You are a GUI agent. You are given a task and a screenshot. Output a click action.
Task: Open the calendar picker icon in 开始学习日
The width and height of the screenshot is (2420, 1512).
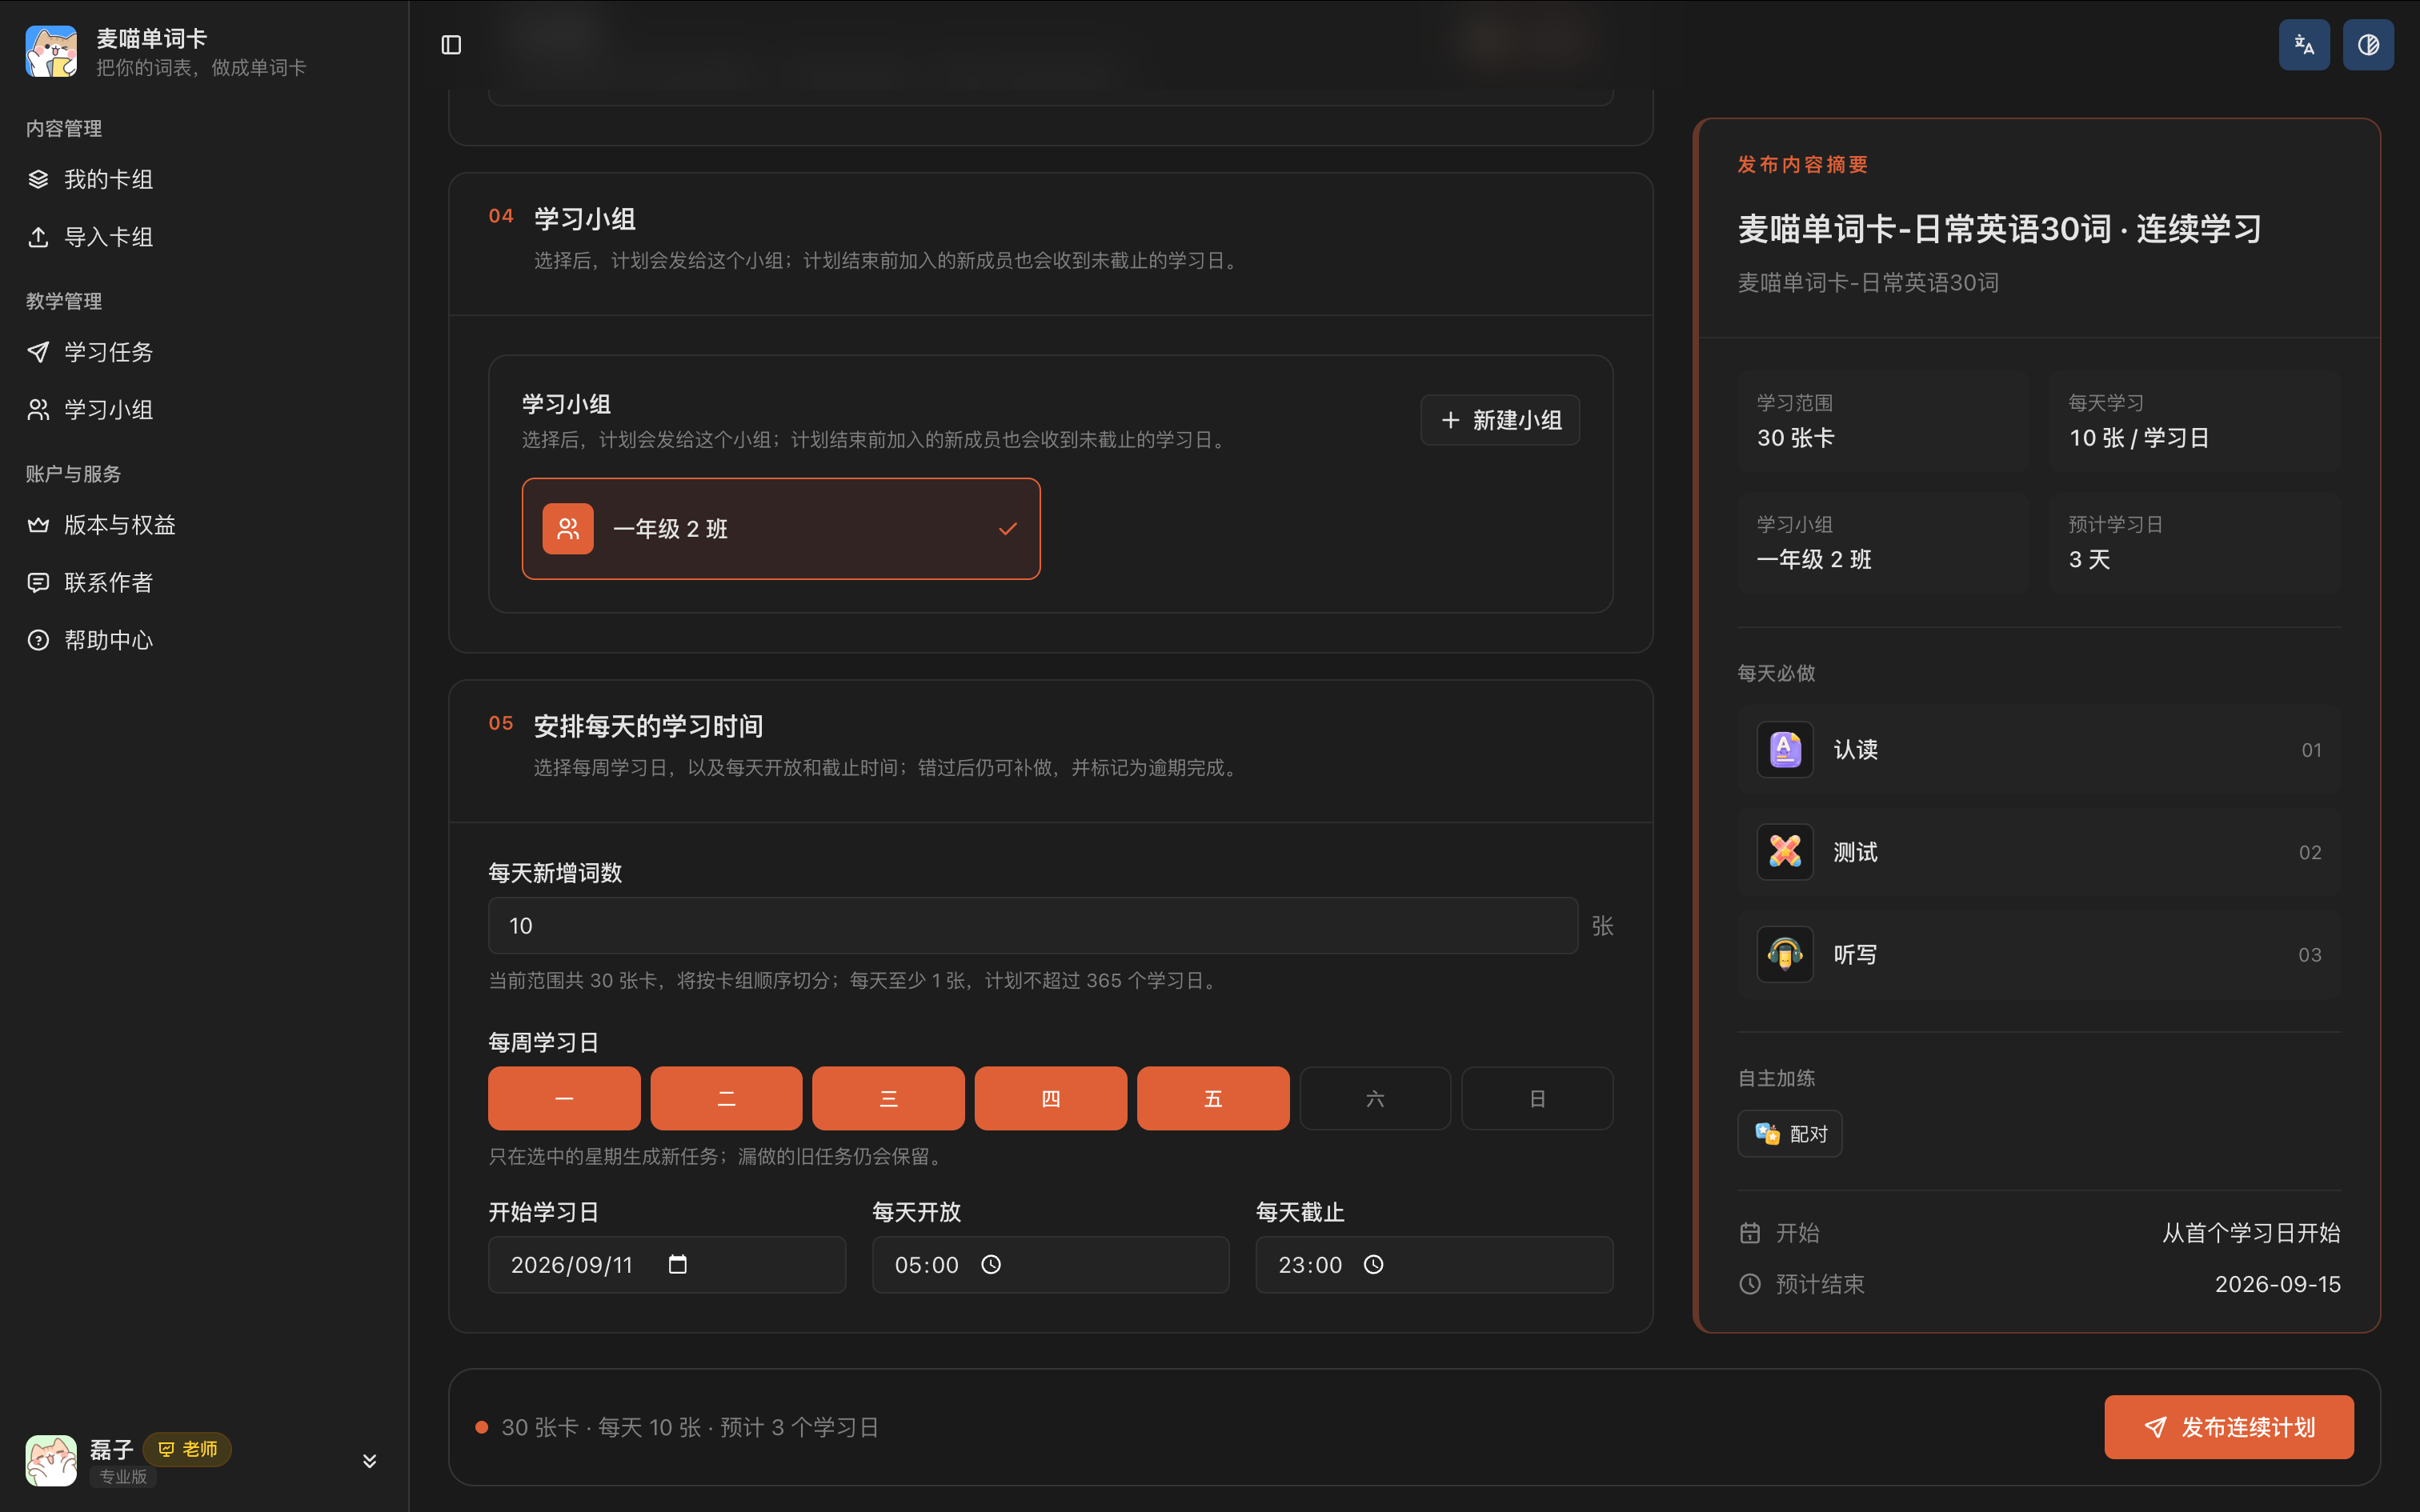point(678,1264)
